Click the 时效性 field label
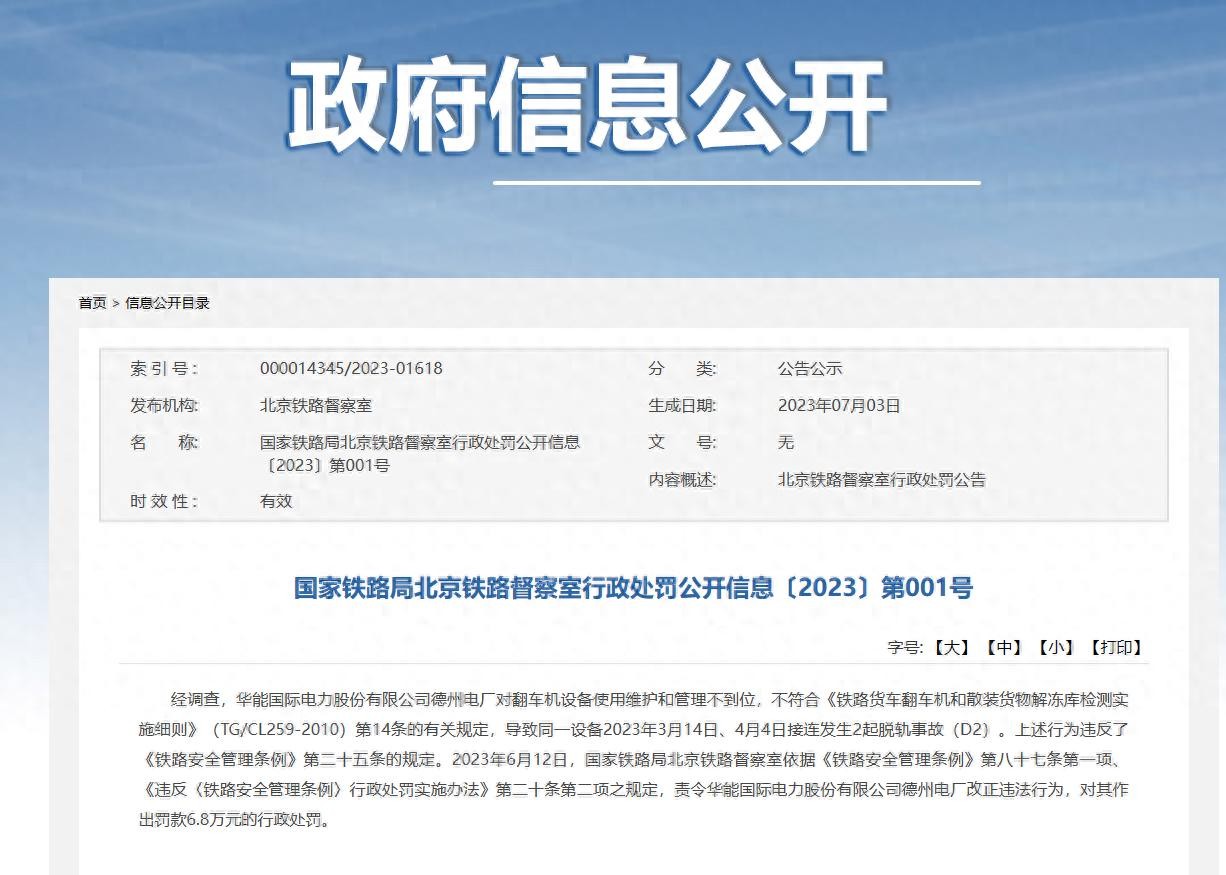Viewport: 1226px width, 875px height. (x=164, y=501)
